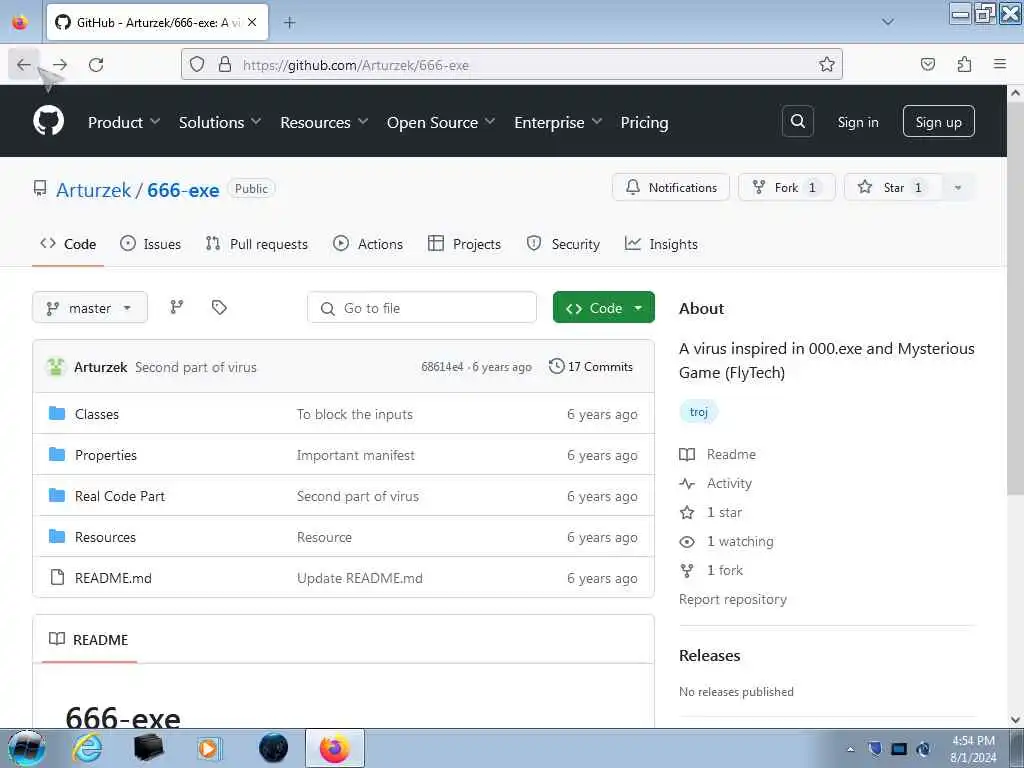Switch to the Security tab
The image size is (1024, 768).
click(x=563, y=244)
